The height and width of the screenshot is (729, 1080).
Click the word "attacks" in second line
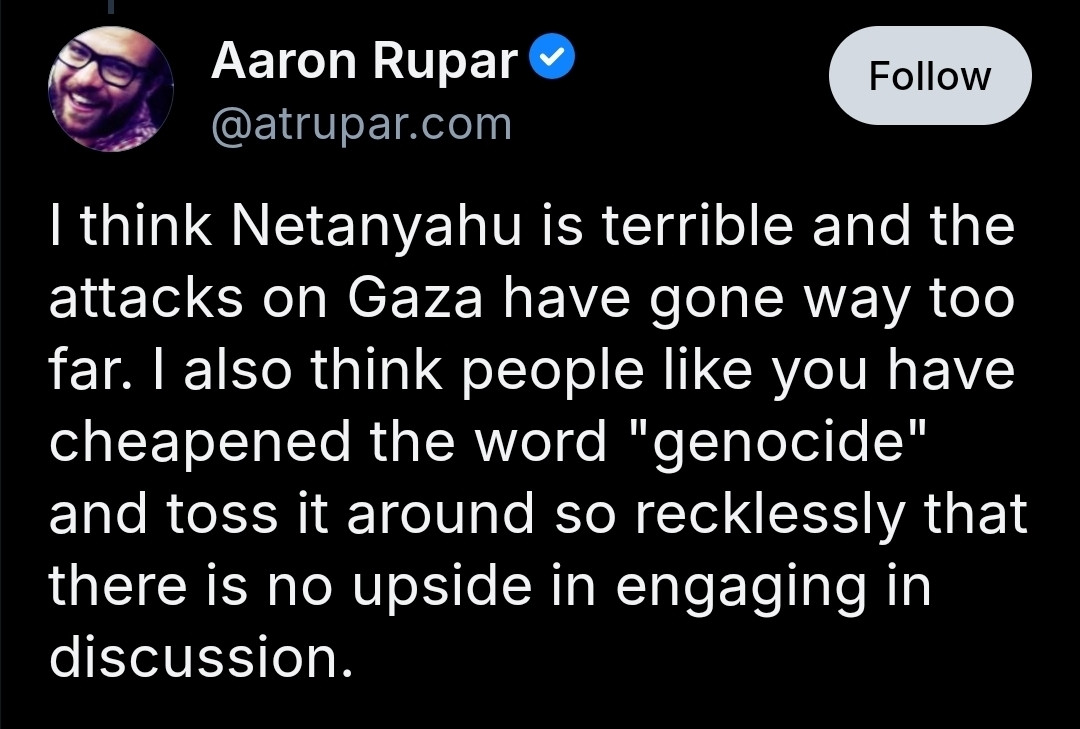click(x=146, y=299)
